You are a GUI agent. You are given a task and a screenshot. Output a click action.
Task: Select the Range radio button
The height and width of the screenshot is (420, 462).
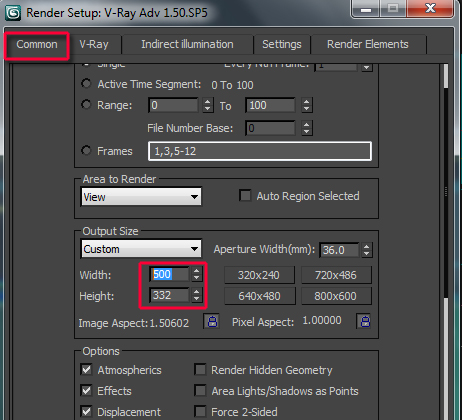[x=86, y=104]
